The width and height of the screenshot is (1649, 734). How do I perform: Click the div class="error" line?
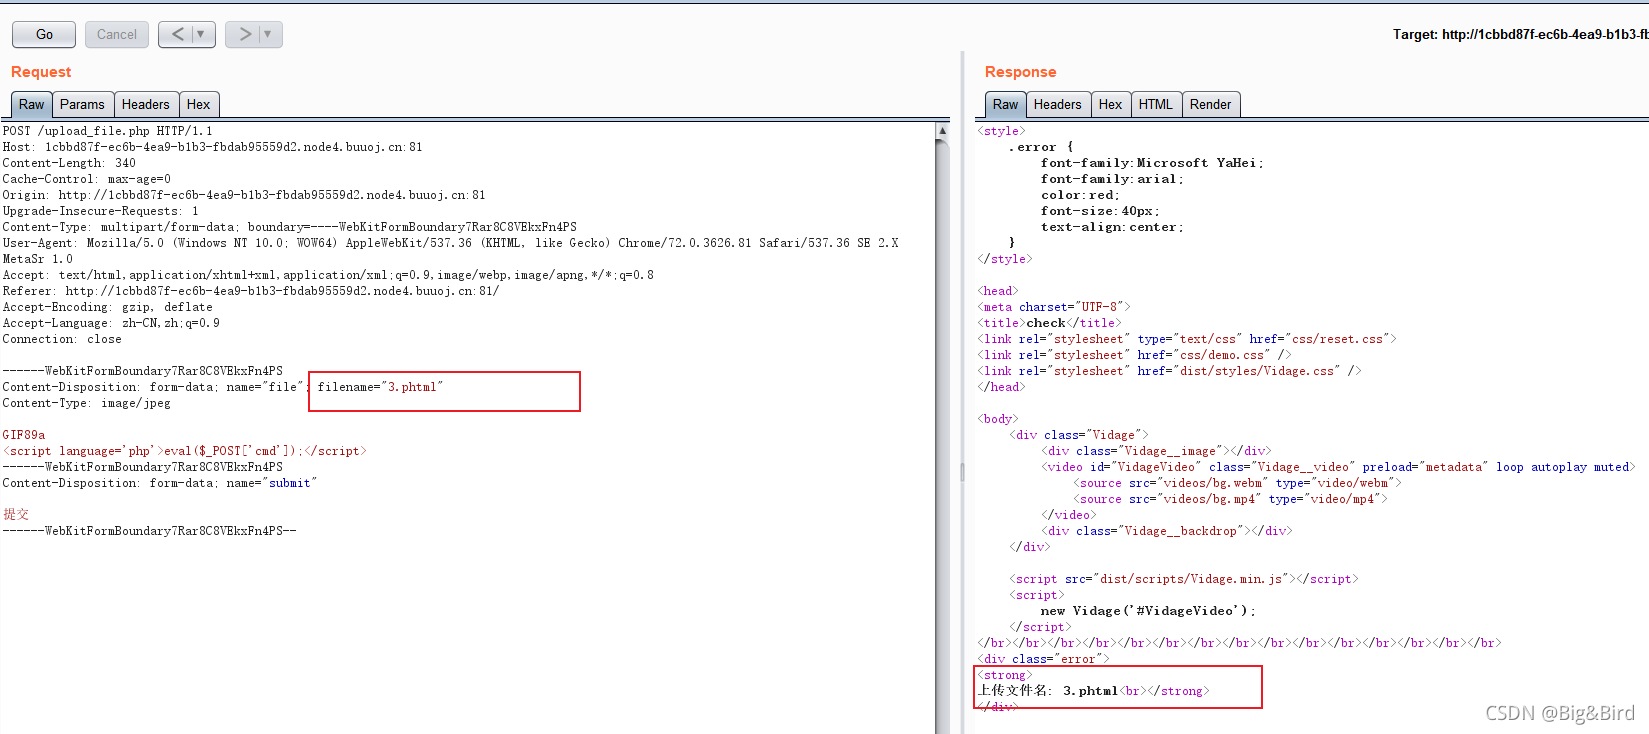pos(1043,659)
